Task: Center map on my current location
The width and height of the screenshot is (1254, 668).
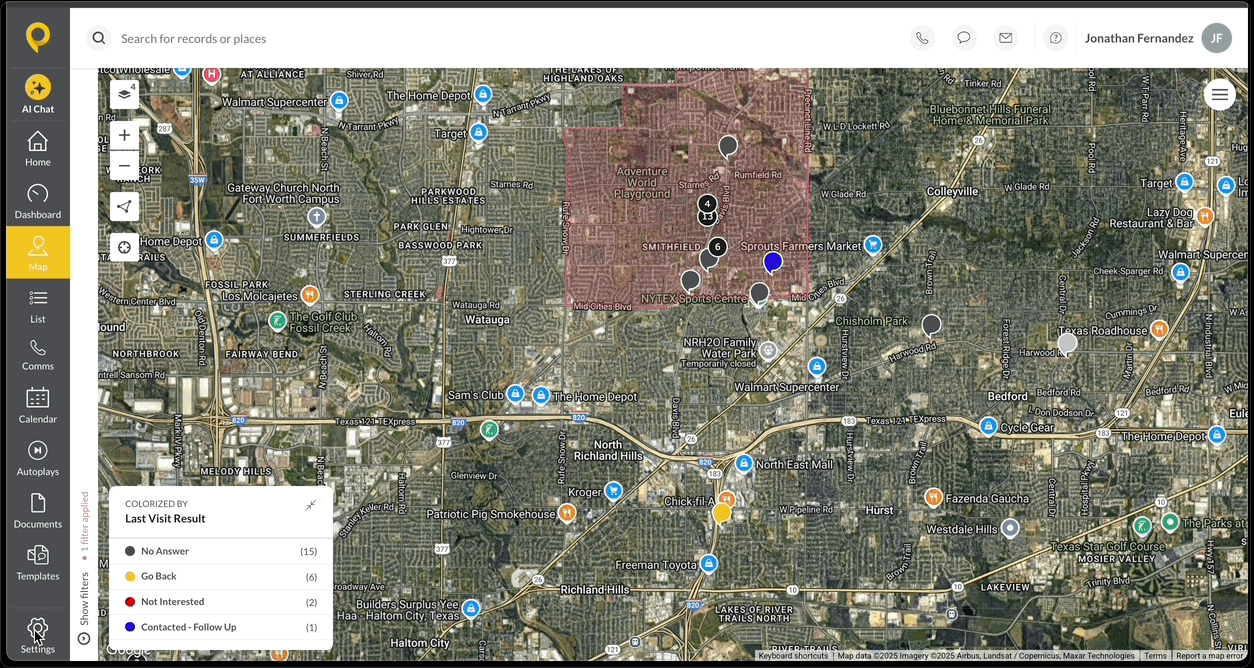Action: (x=124, y=247)
